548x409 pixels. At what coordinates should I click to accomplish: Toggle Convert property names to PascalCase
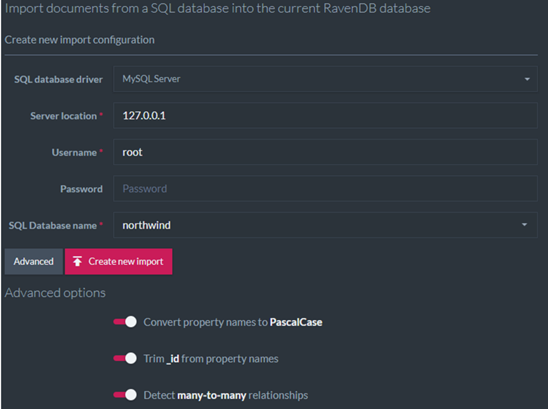[125, 322]
